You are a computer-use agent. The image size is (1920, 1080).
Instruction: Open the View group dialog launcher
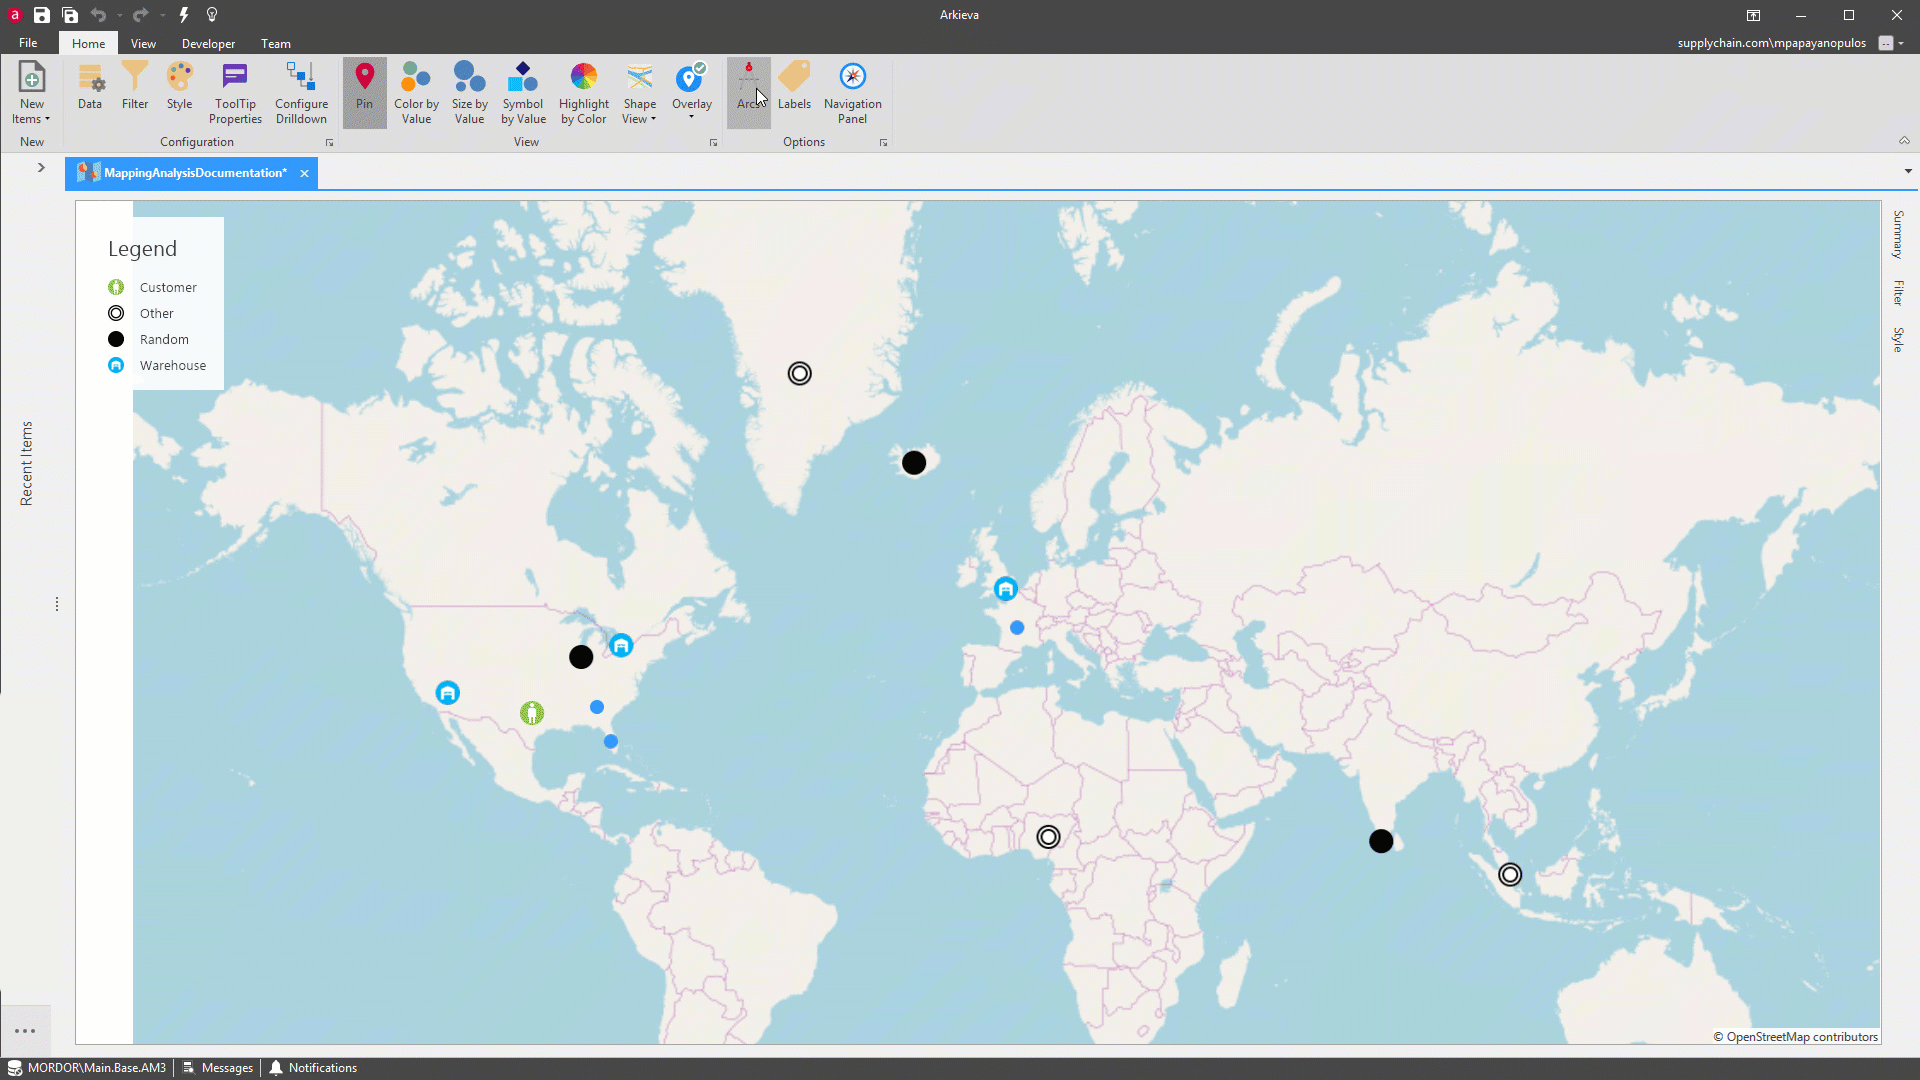(713, 143)
